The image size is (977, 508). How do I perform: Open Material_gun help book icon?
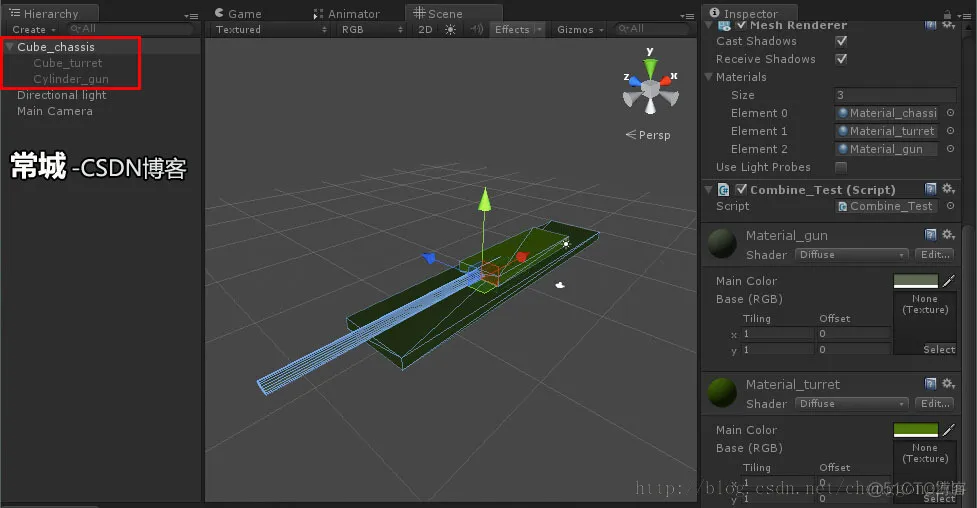[930, 234]
